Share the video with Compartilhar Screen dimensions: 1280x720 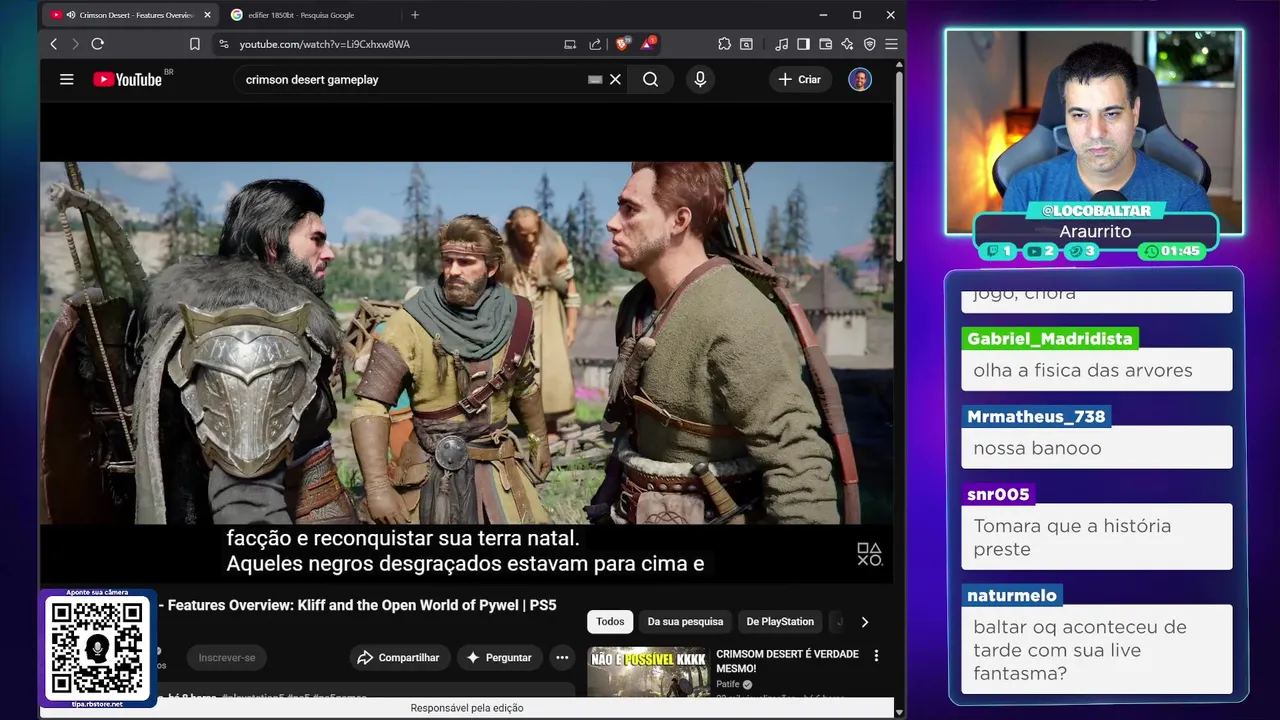[398, 657]
